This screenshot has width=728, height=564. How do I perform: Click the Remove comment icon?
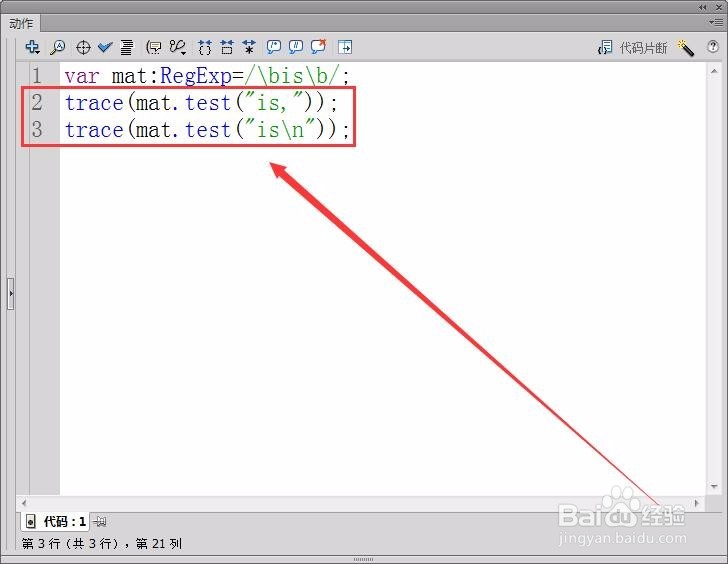(x=318, y=46)
